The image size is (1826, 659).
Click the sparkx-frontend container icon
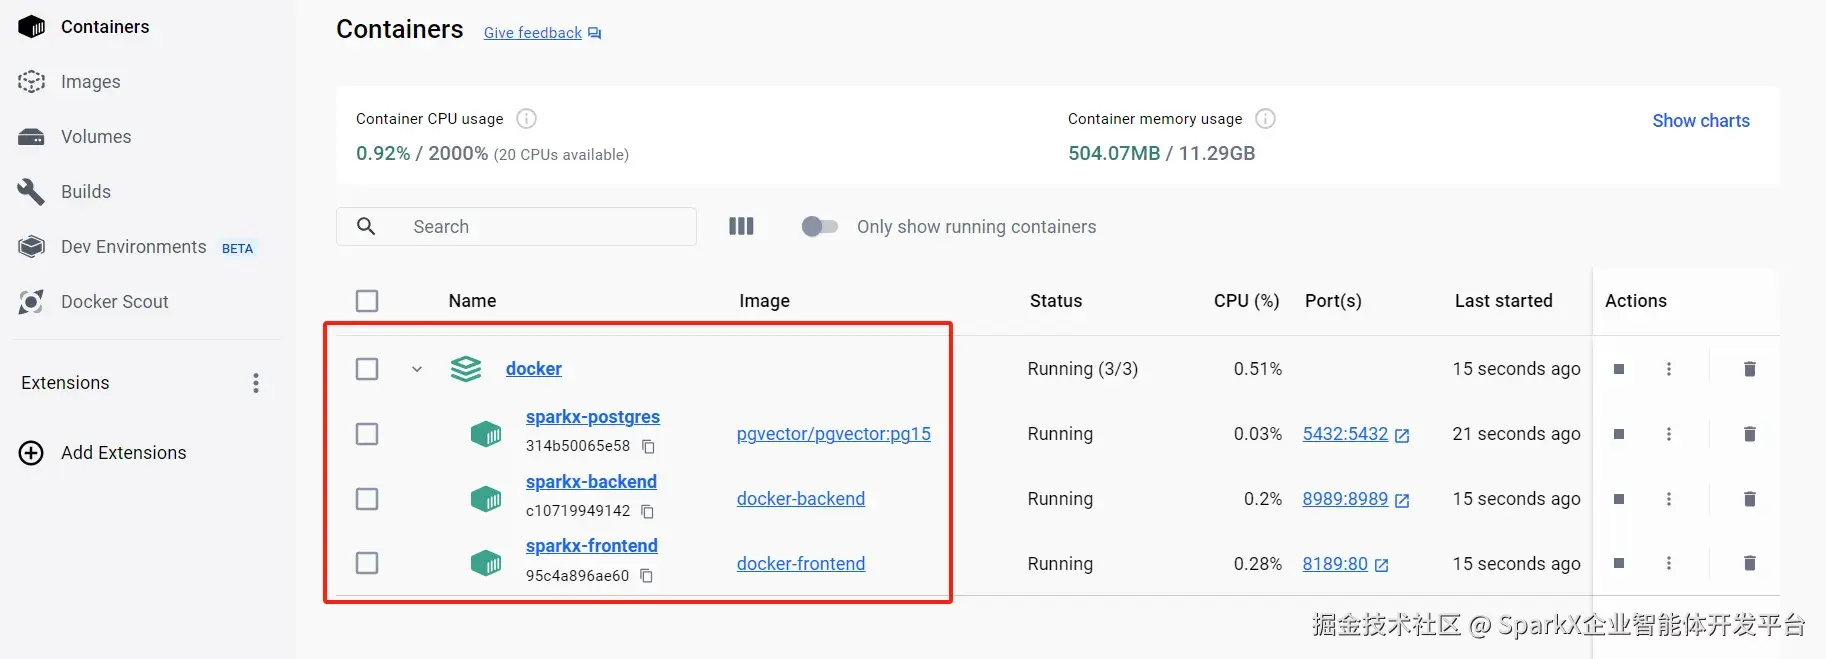pos(486,563)
